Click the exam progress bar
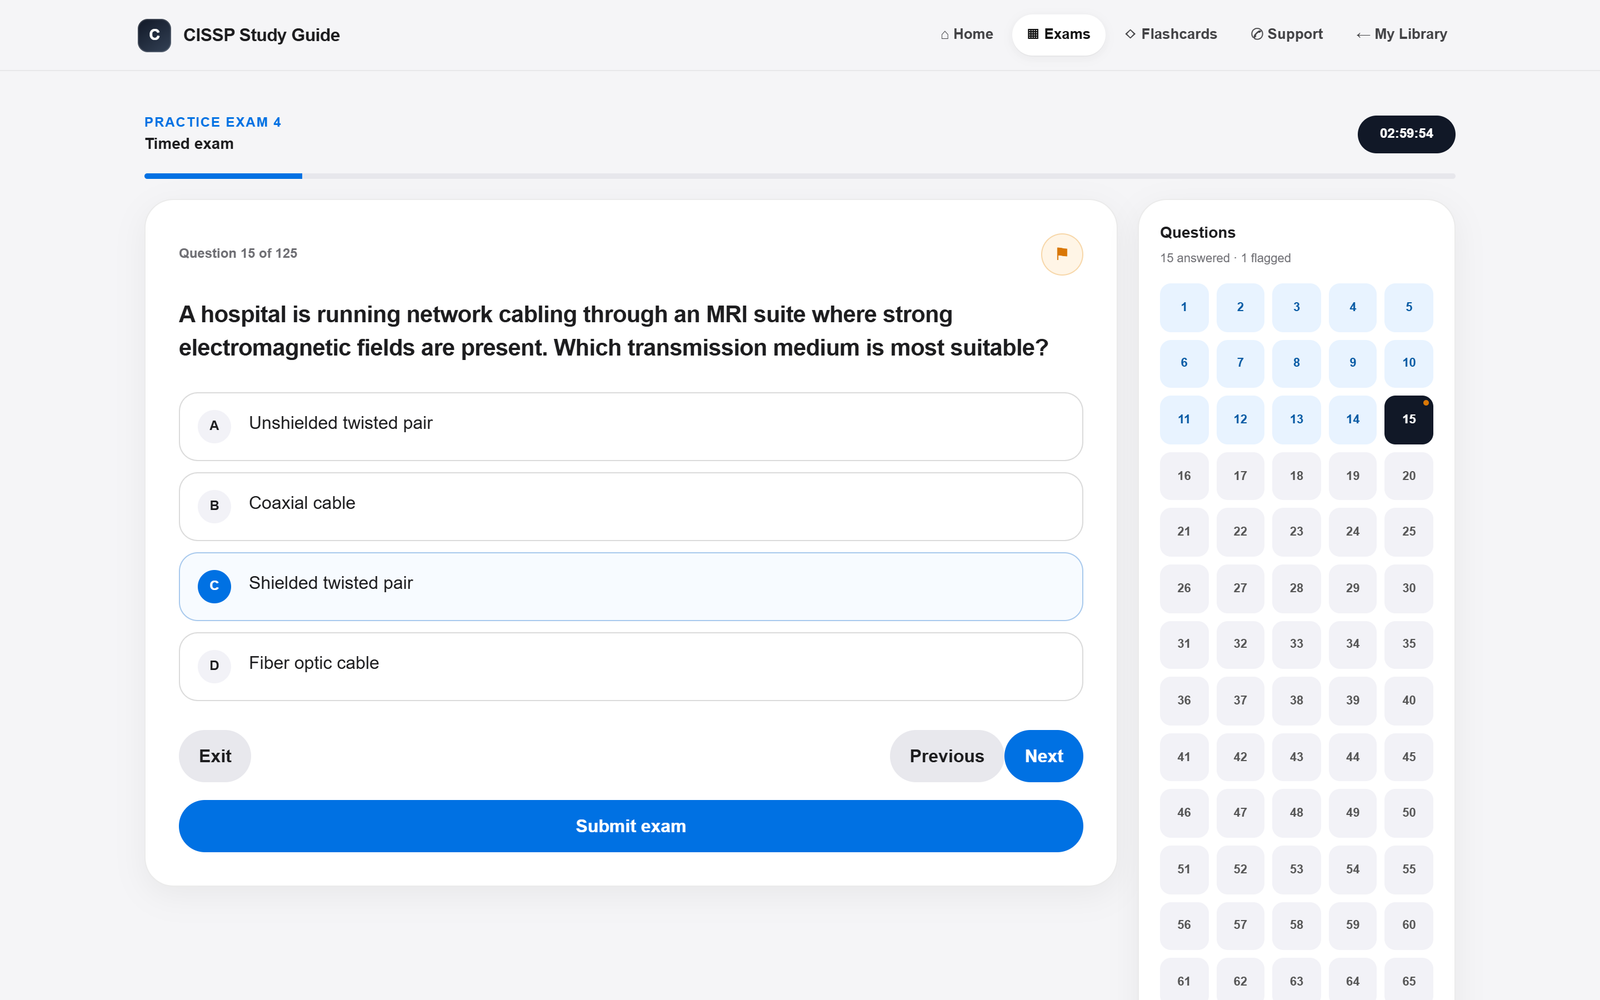Screen dimensions: 1600x1000 point(800,176)
